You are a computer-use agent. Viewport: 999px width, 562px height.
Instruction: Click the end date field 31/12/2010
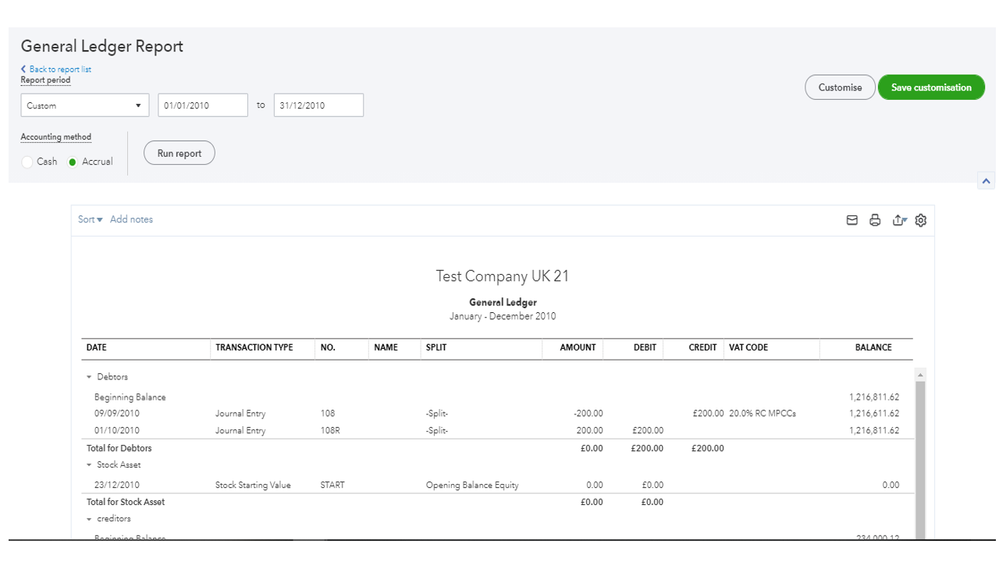click(x=318, y=105)
